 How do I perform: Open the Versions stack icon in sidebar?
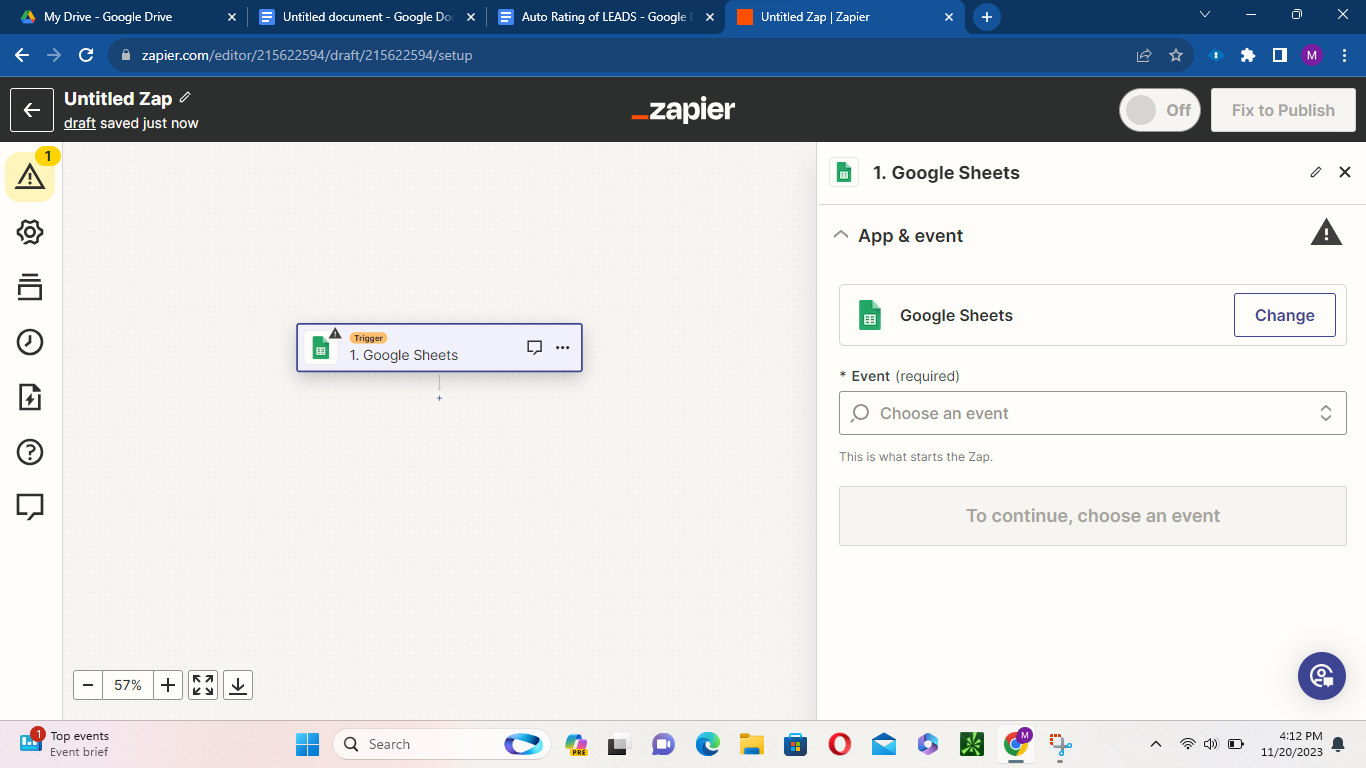[30, 287]
